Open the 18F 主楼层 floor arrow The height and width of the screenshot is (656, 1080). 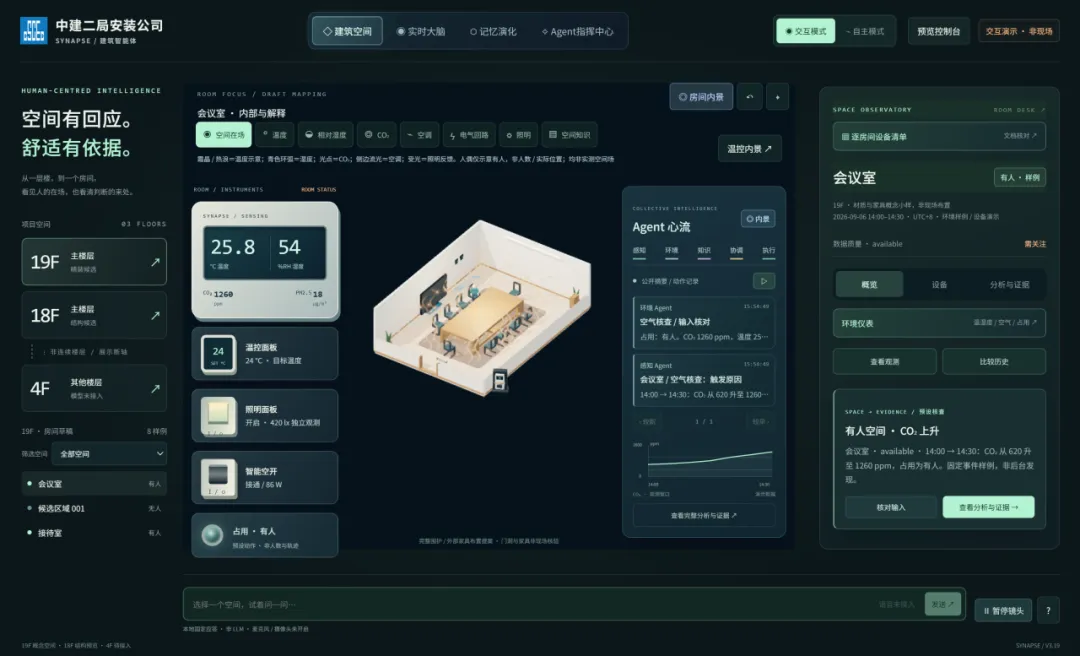(x=155, y=315)
